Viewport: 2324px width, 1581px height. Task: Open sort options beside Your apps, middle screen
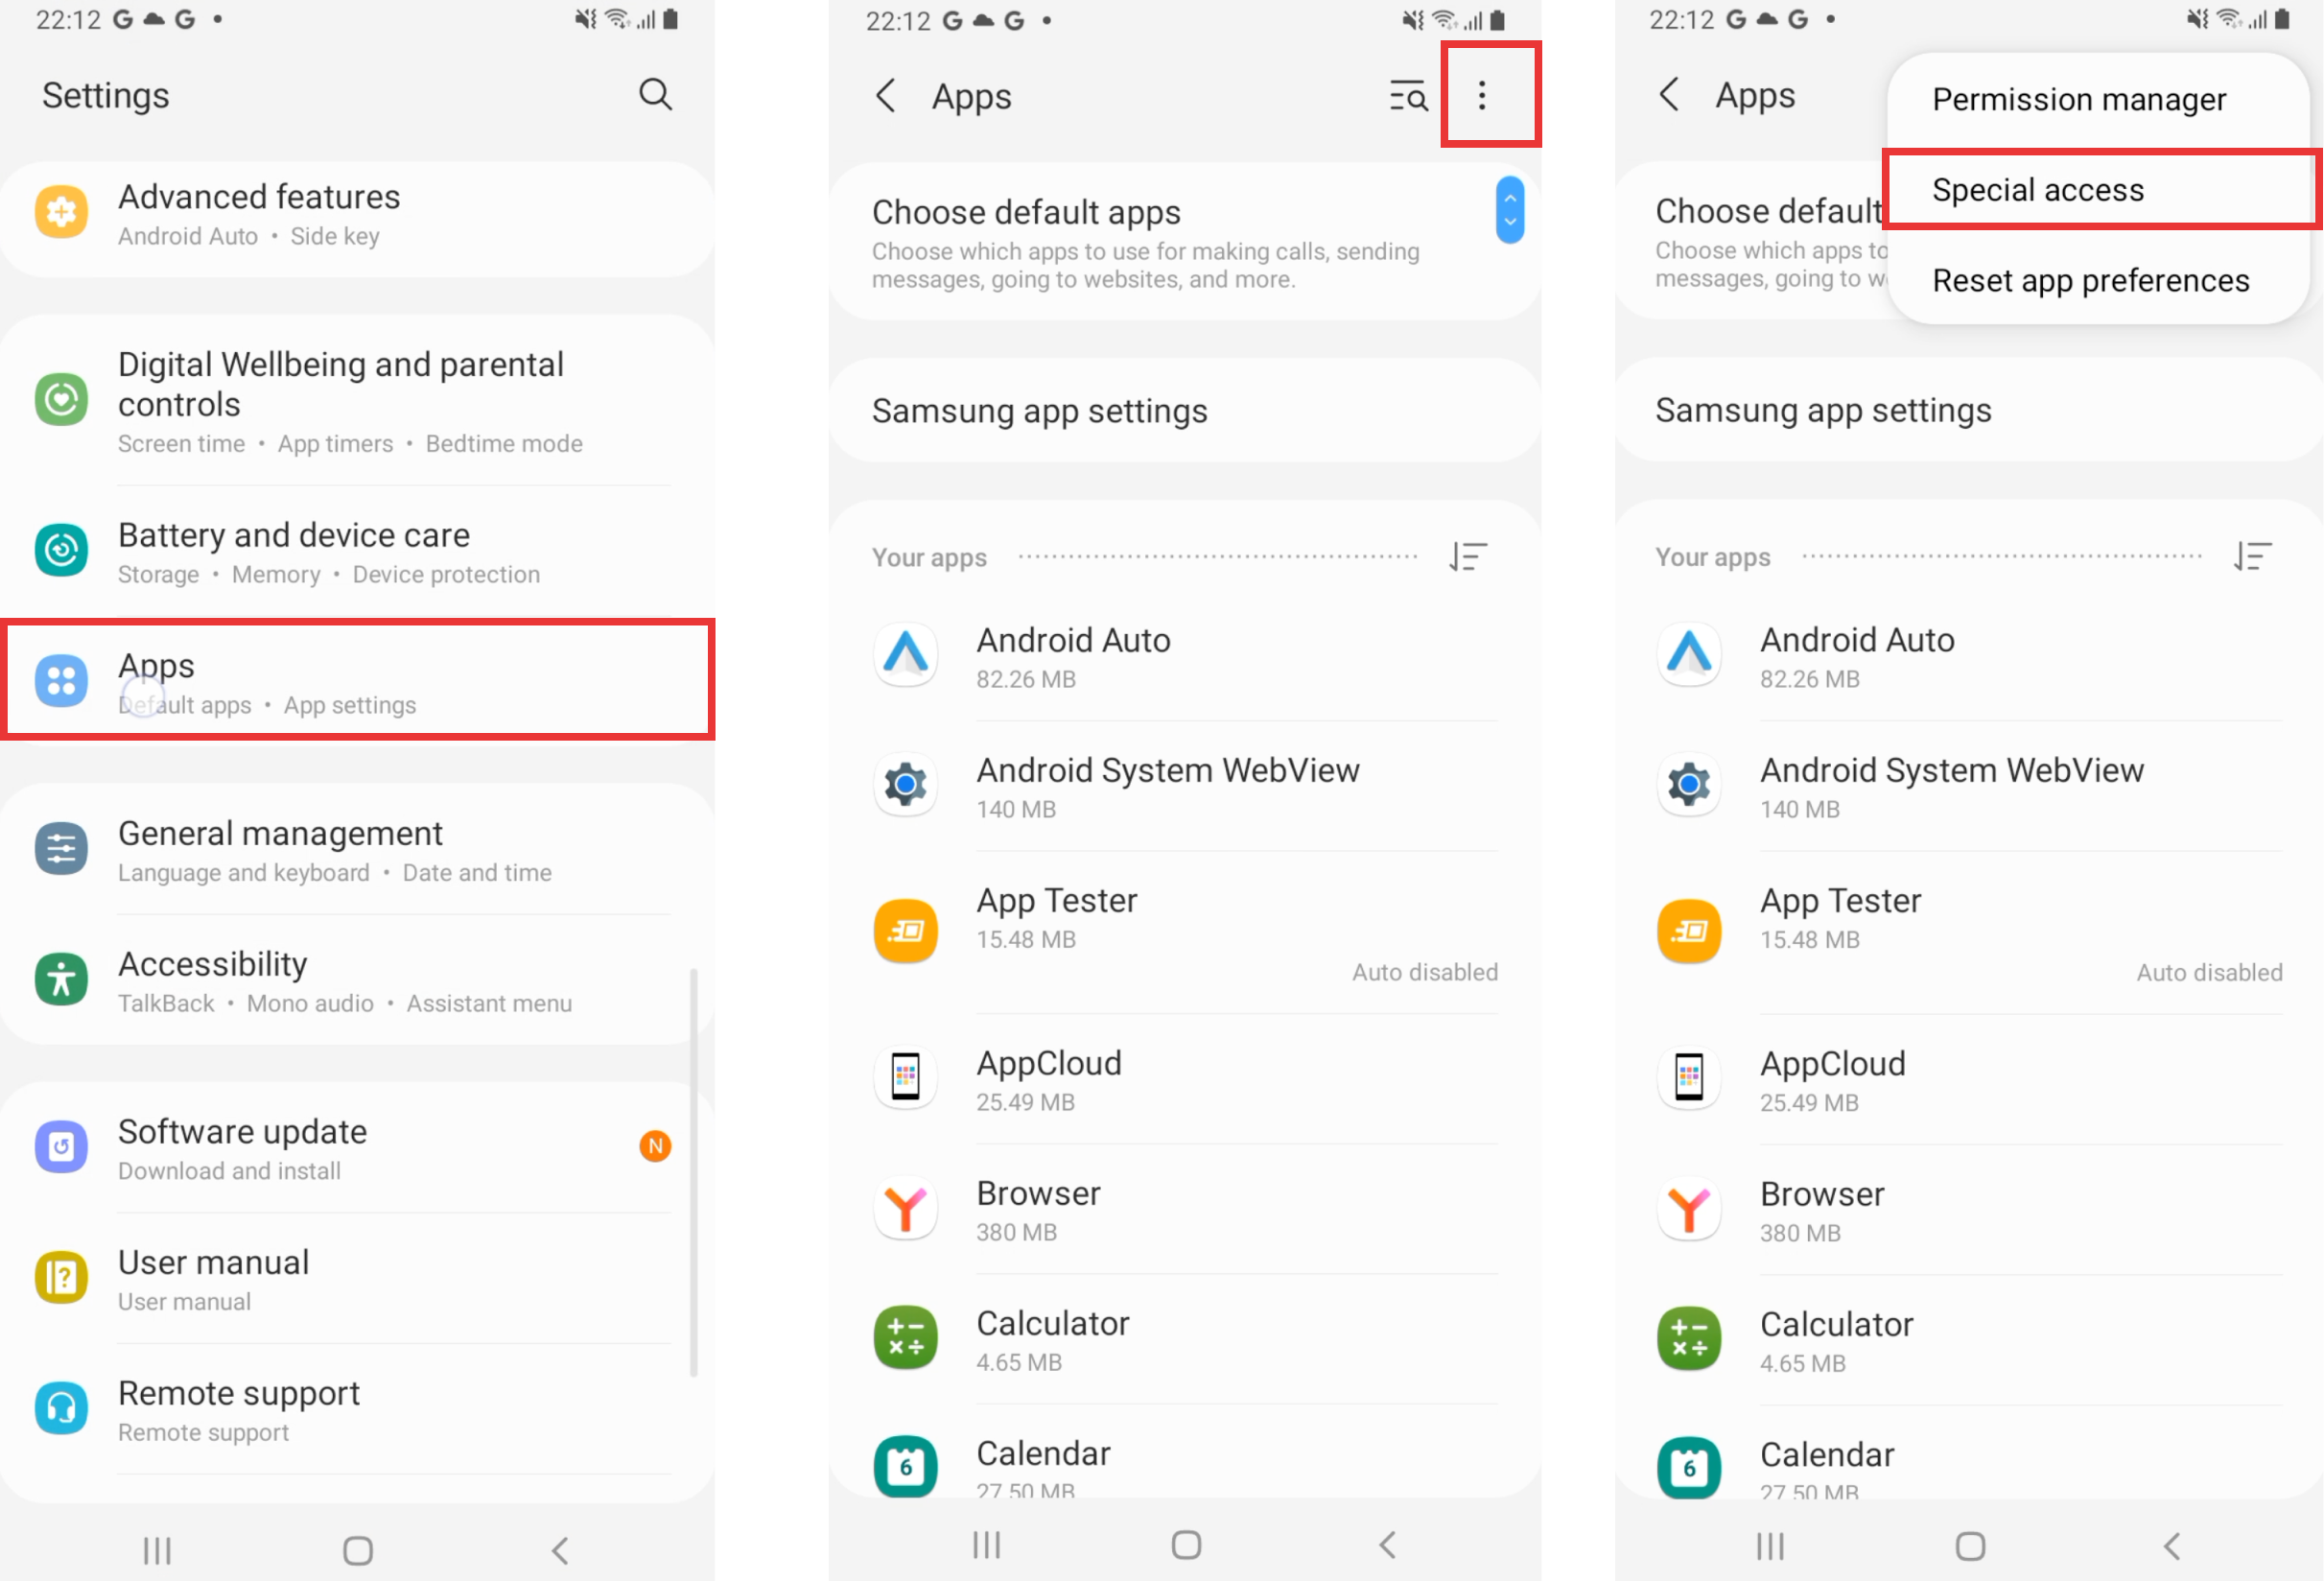(1468, 556)
